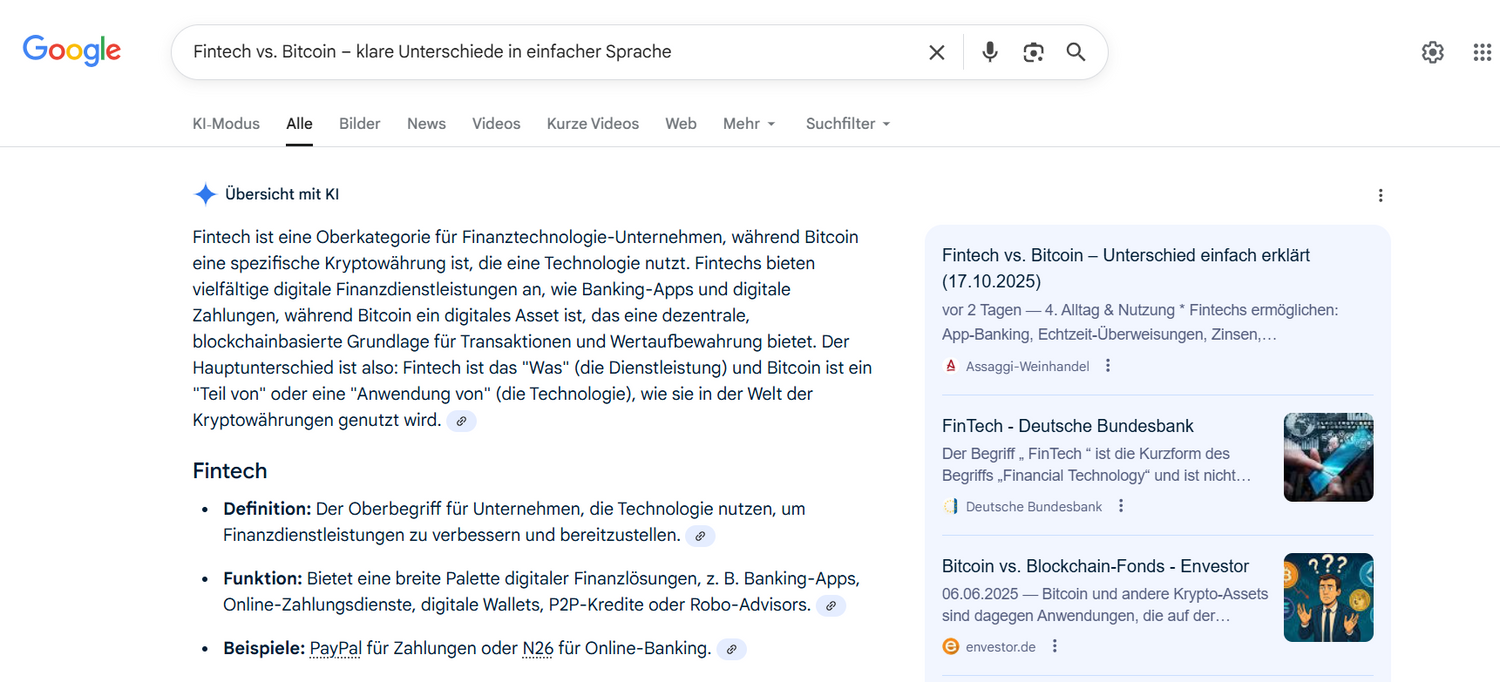Open Bitcoin vs. Blockchain-Fonds Envestor link
This screenshot has width=1500, height=682.
[1095, 566]
